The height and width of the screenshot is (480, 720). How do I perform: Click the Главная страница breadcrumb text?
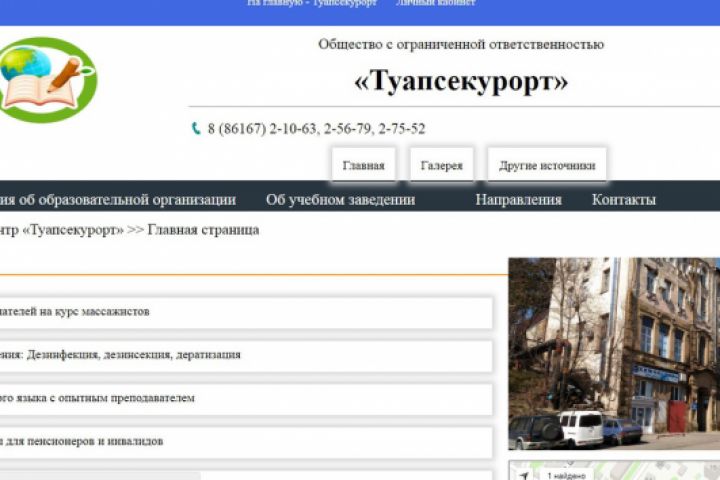coord(203,230)
